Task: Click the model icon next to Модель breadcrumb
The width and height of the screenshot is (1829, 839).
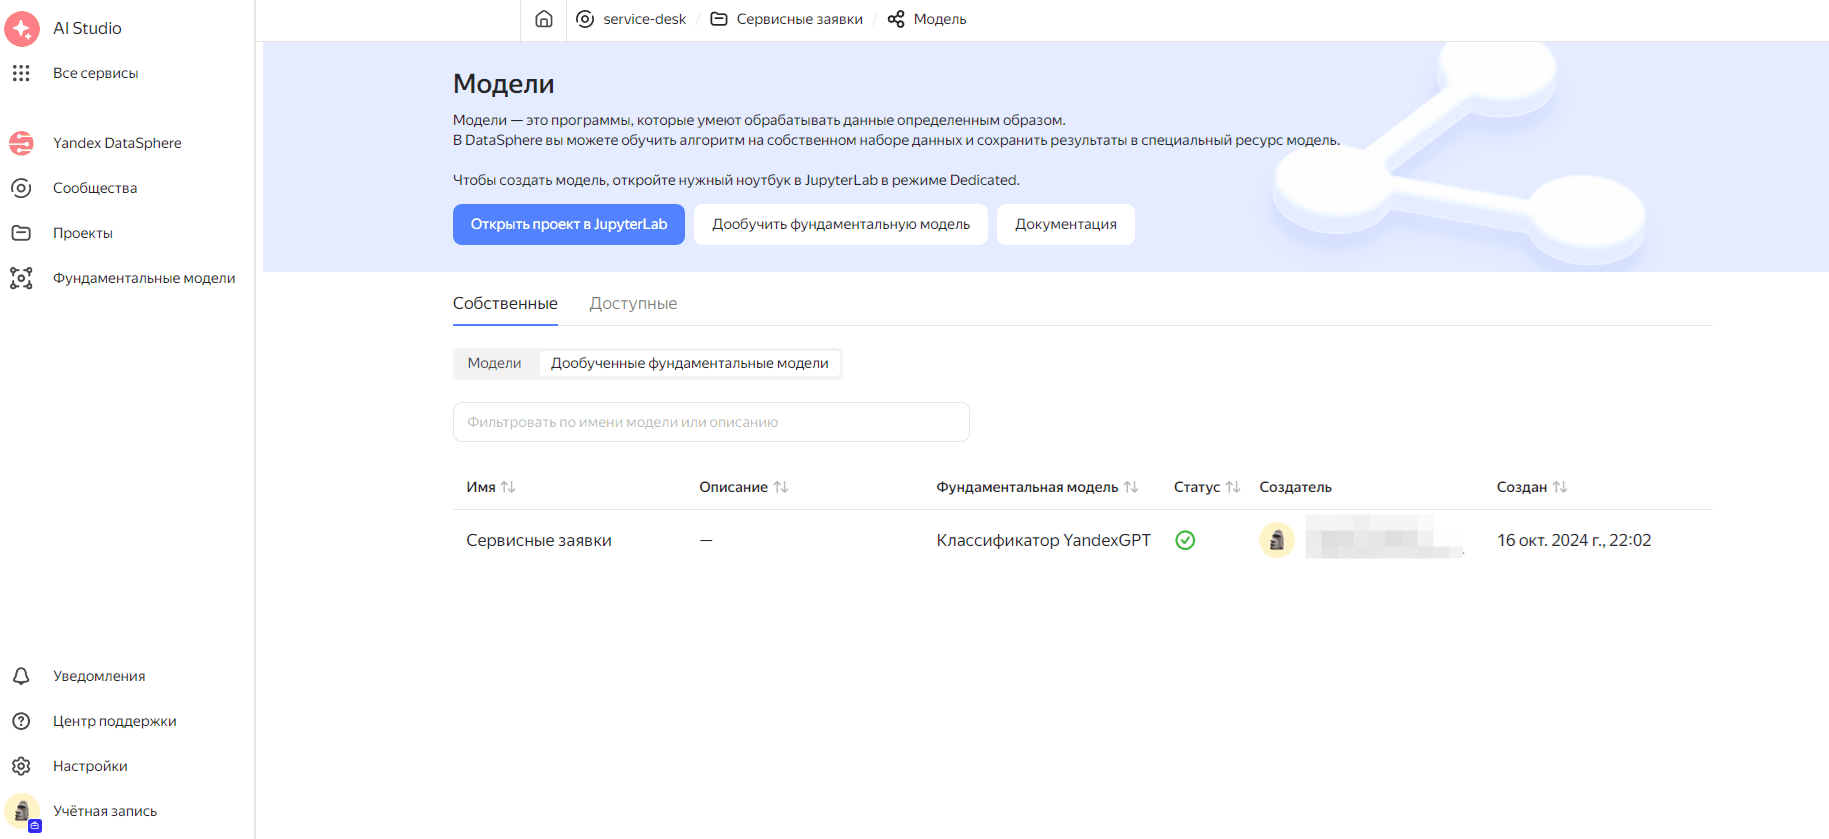Action: point(896,19)
